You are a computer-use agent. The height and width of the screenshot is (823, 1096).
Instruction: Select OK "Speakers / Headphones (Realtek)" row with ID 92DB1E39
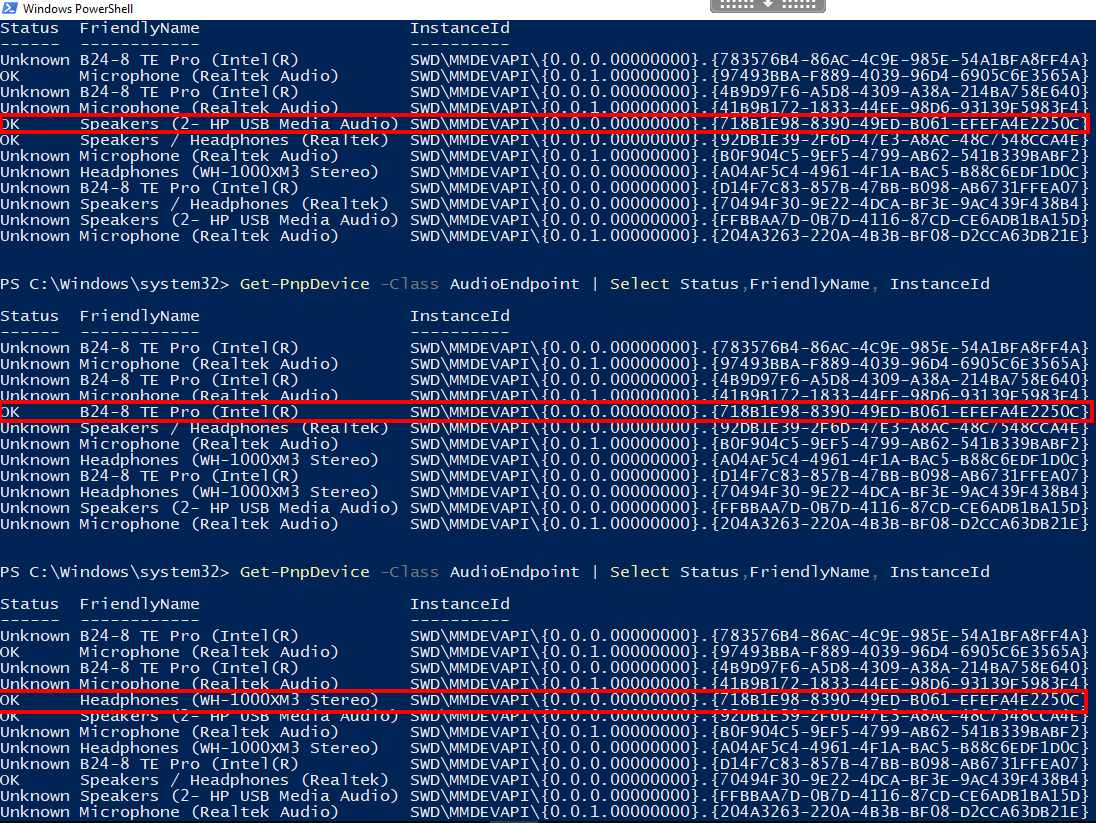[545, 140]
